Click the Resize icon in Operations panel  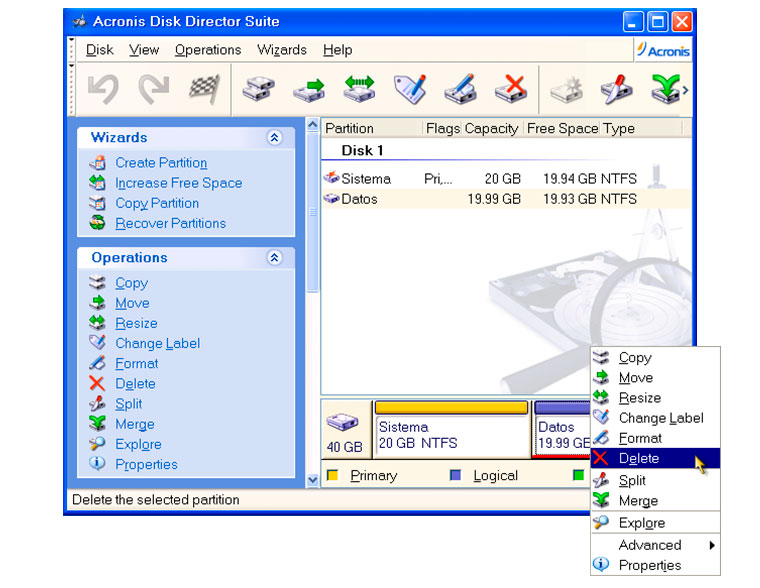pyautogui.click(x=97, y=323)
